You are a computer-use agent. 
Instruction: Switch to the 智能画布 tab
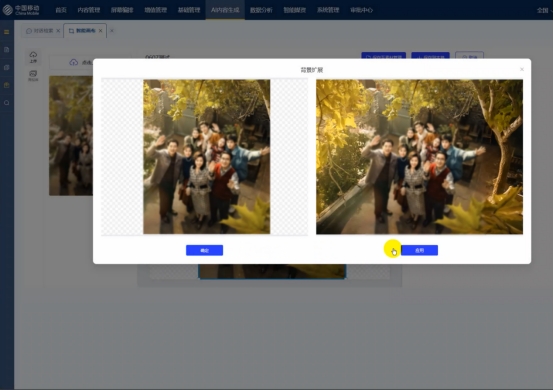coord(82,31)
